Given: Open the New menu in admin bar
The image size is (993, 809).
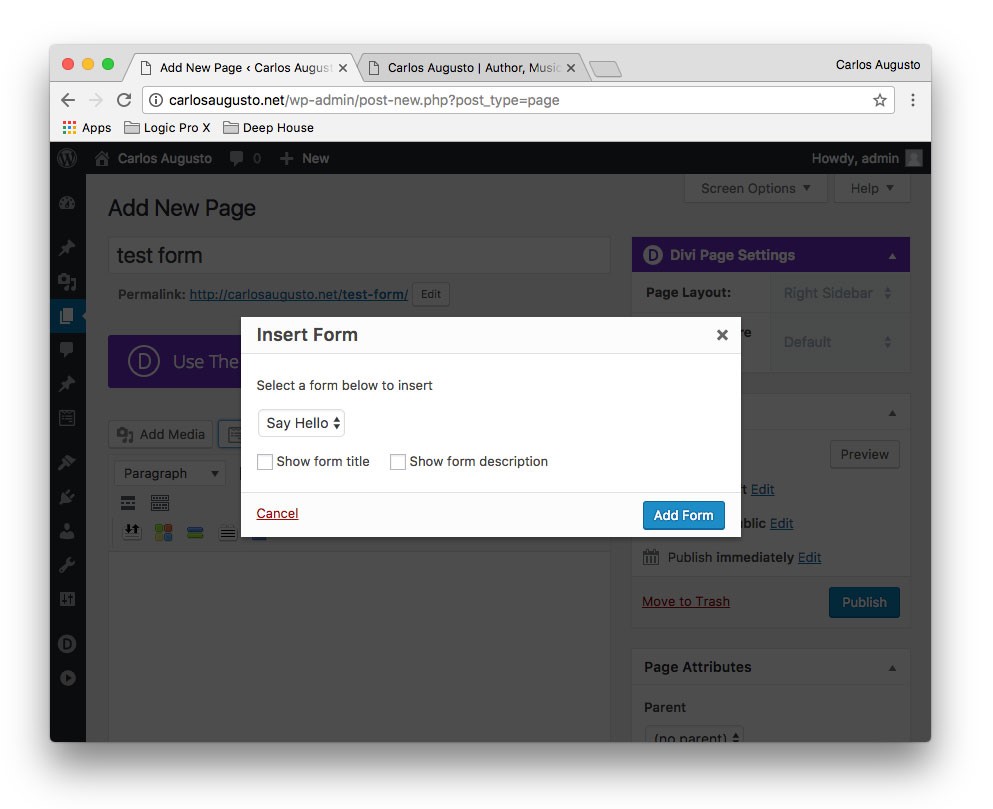Looking at the screenshot, I should coord(305,158).
